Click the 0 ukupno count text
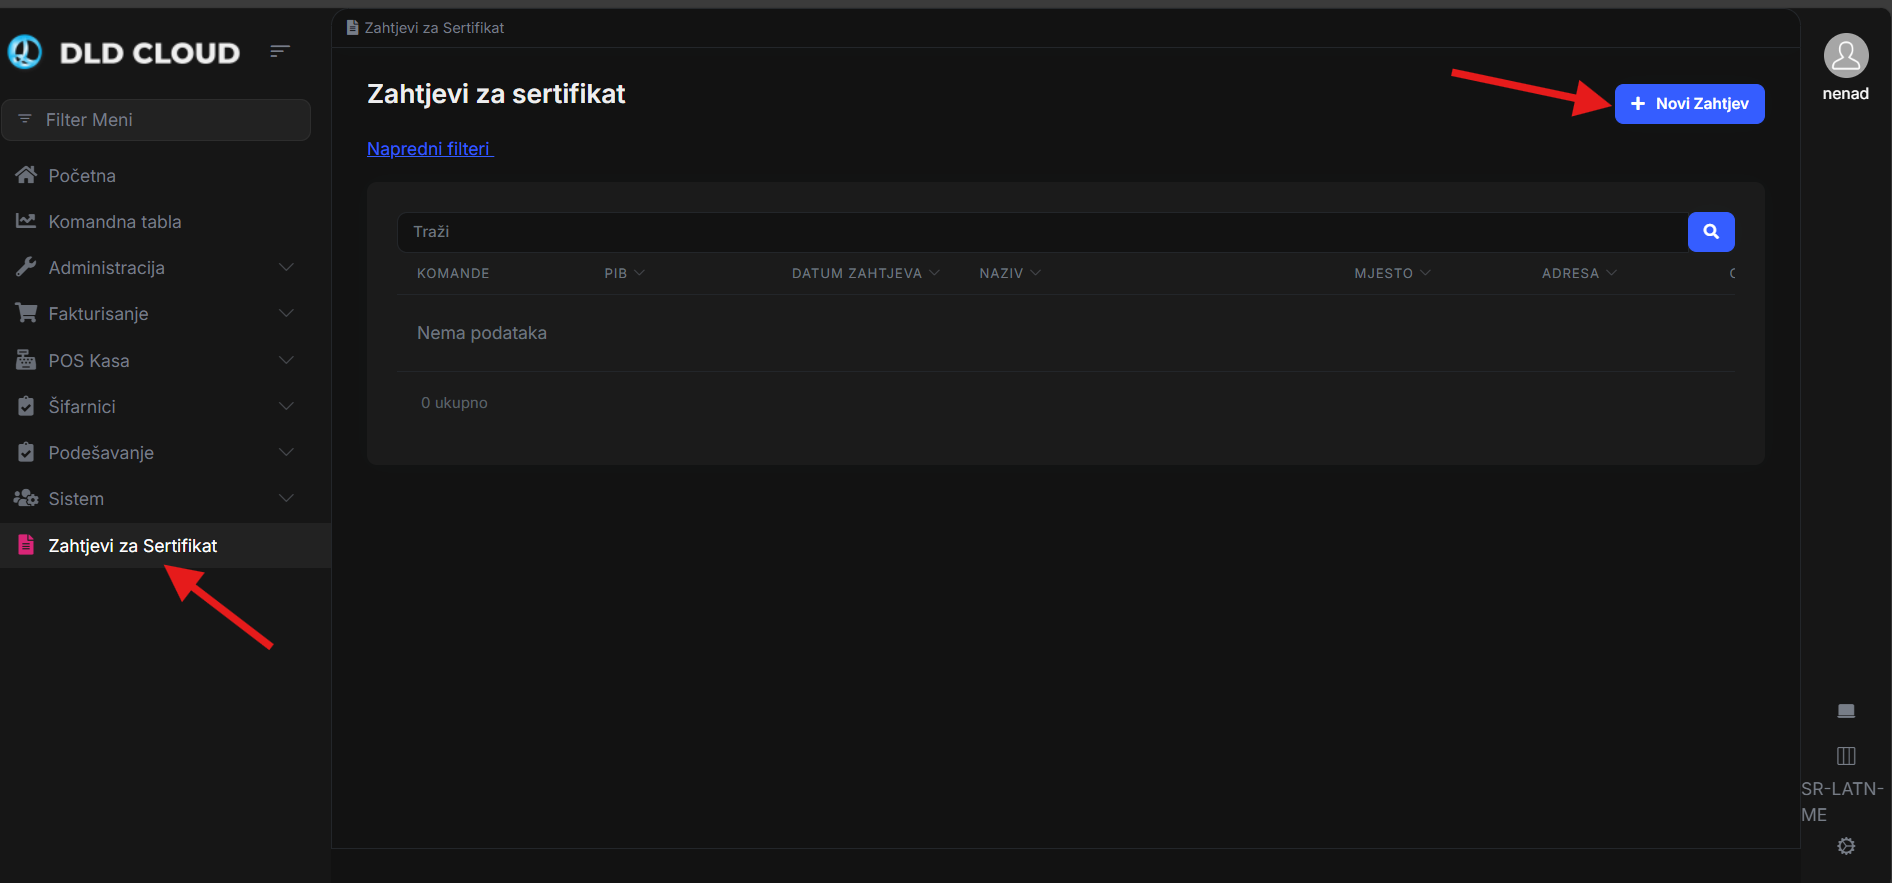Viewport: 1892px width, 883px height. pyautogui.click(x=454, y=403)
